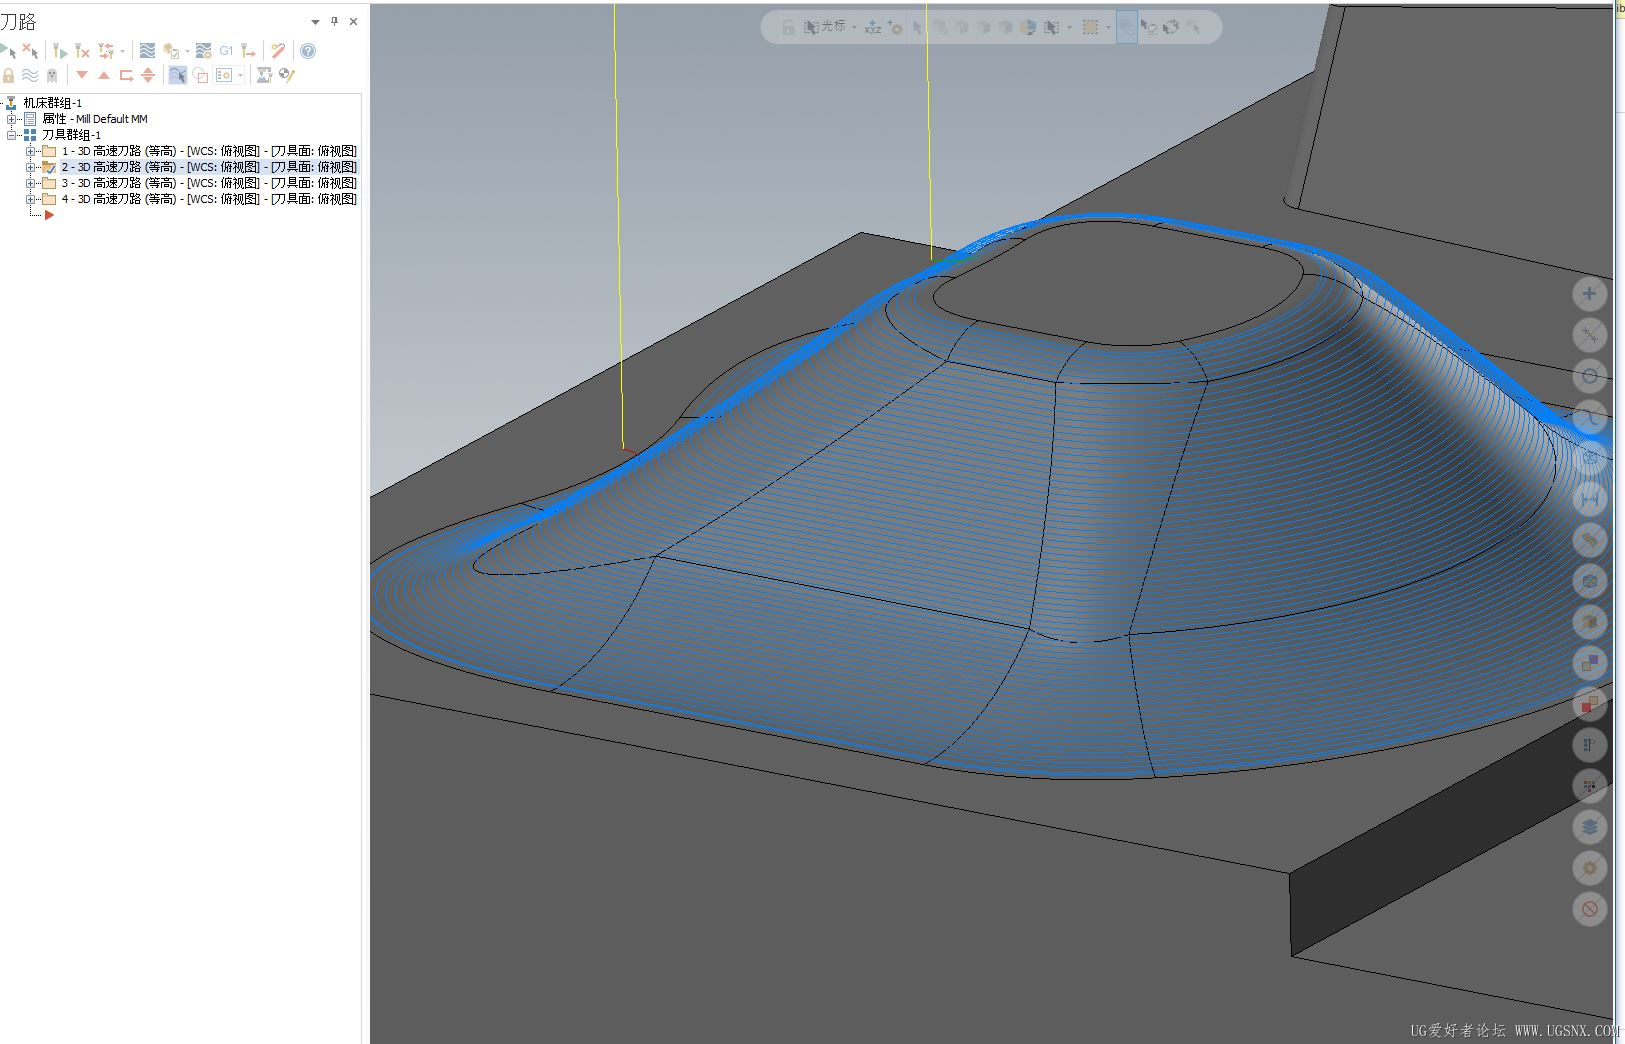This screenshot has width=1625, height=1044.
Task: Open dropdown beside toolpath swap icon
Action: coord(123,51)
